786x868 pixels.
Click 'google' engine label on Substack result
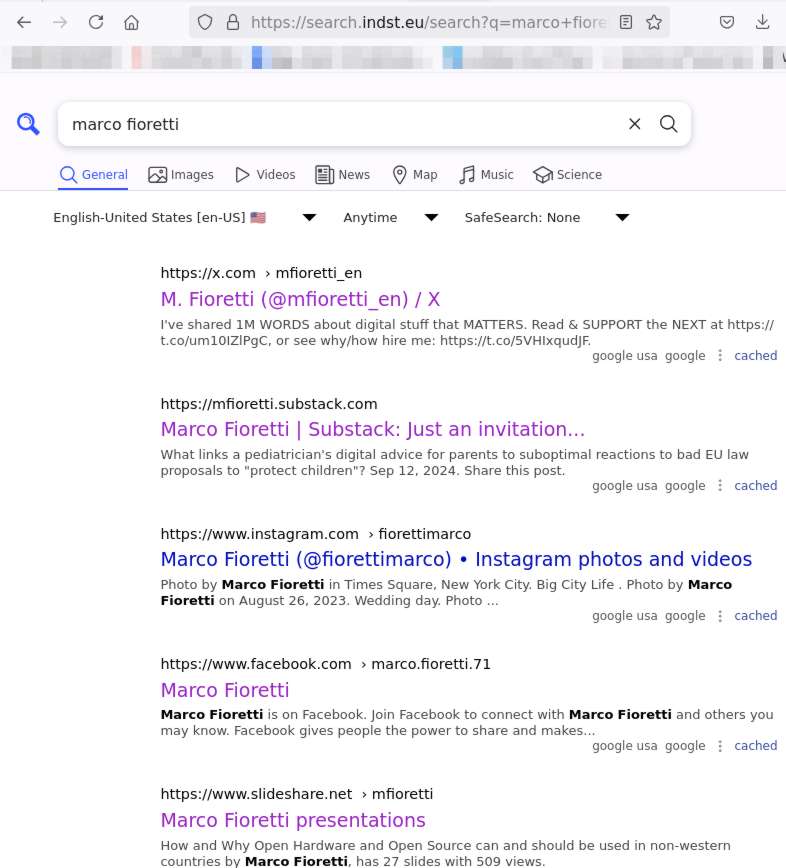click(685, 485)
